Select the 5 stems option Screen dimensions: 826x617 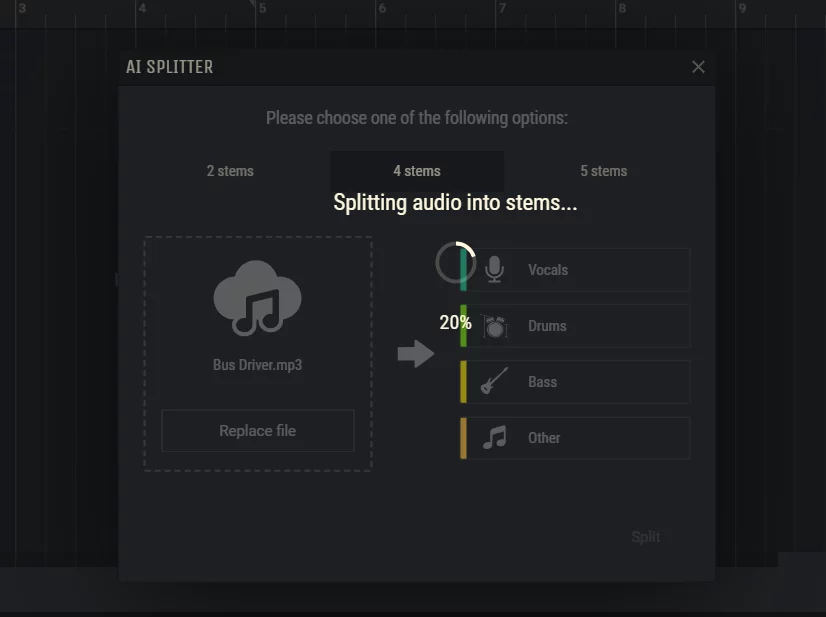pyautogui.click(x=604, y=171)
